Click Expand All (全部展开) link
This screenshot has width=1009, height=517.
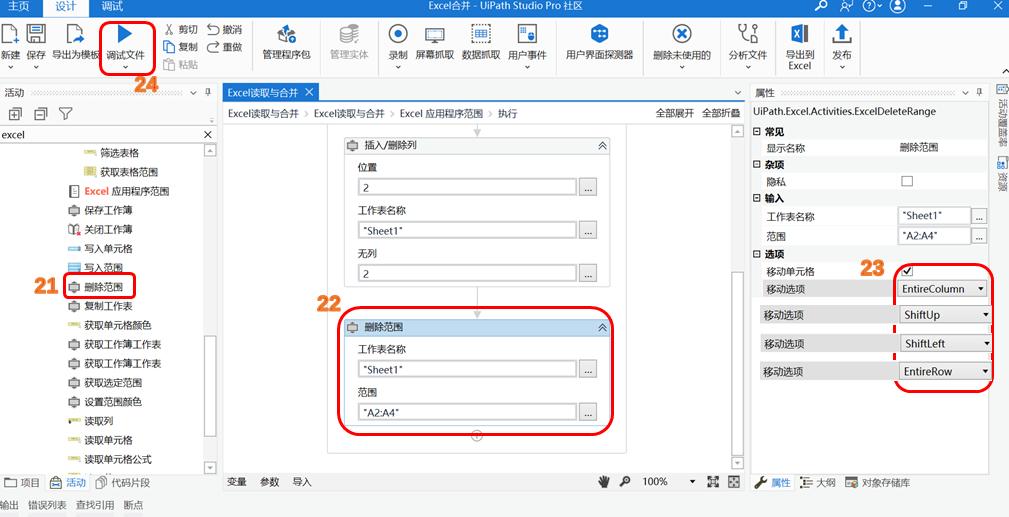pos(674,113)
